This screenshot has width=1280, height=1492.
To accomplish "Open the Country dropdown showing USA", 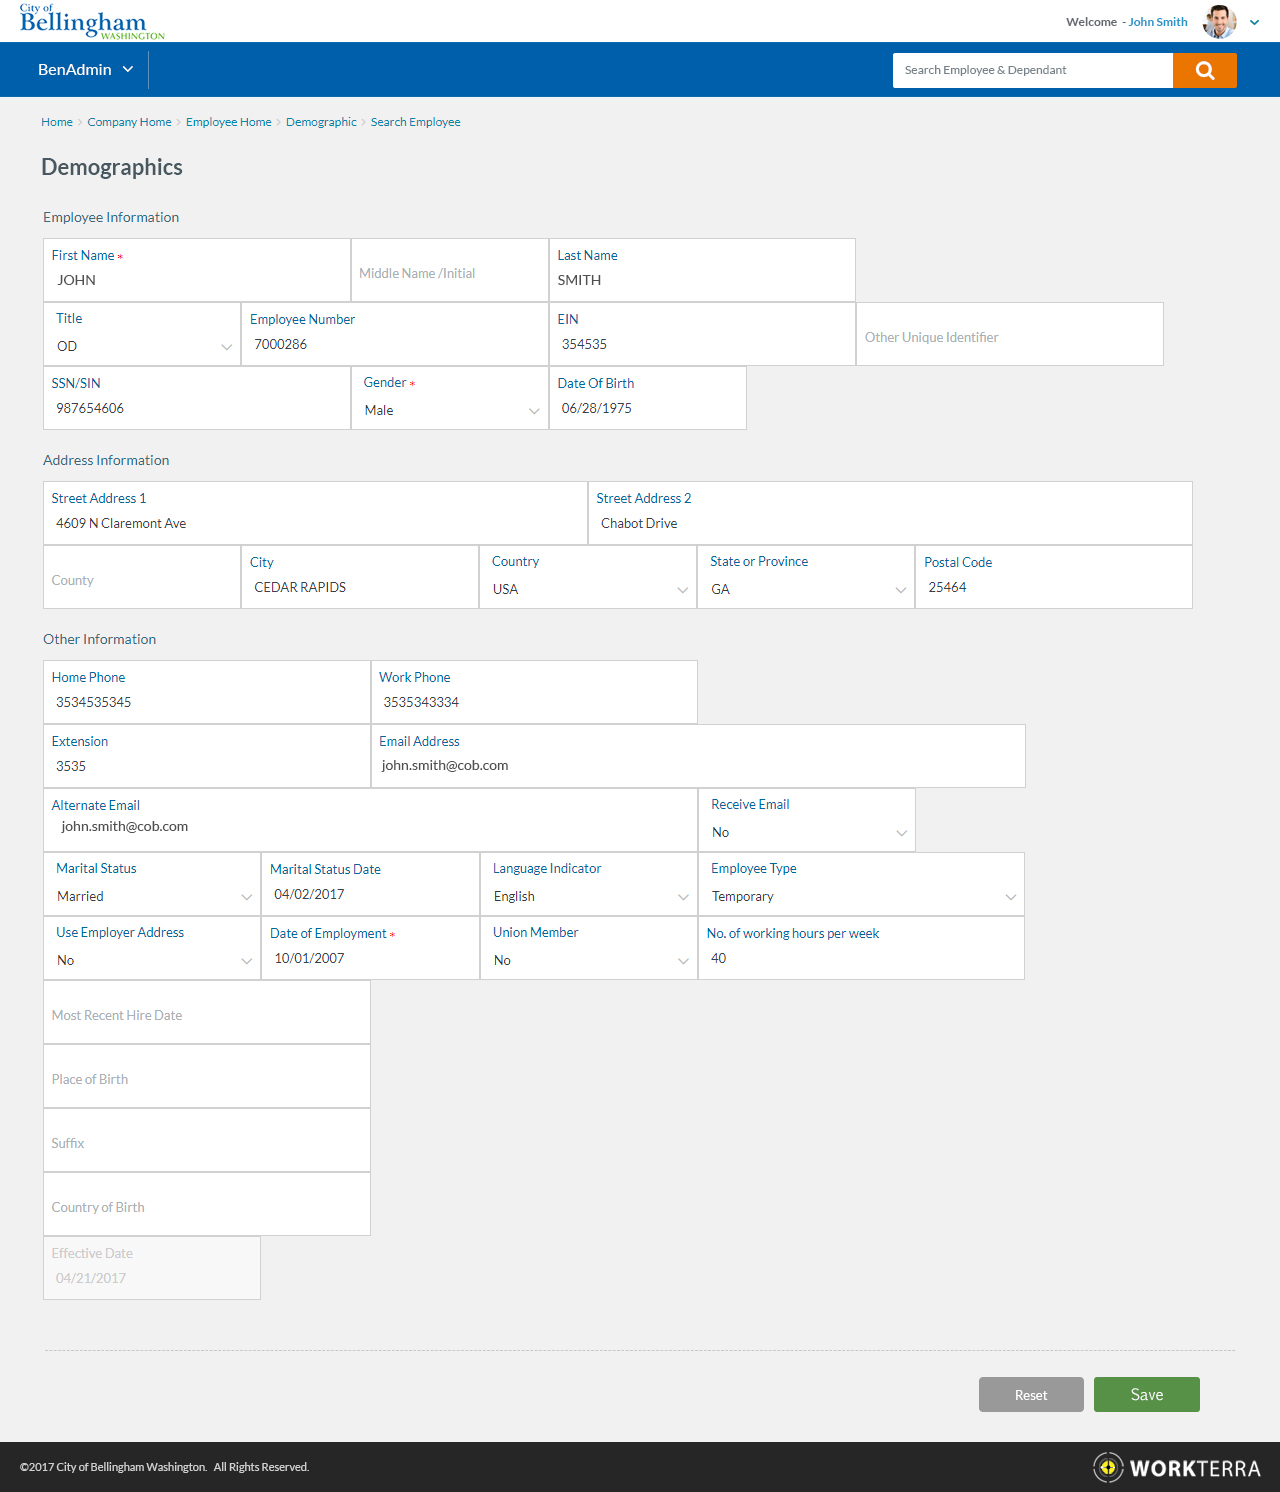I will click(x=588, y=589).
